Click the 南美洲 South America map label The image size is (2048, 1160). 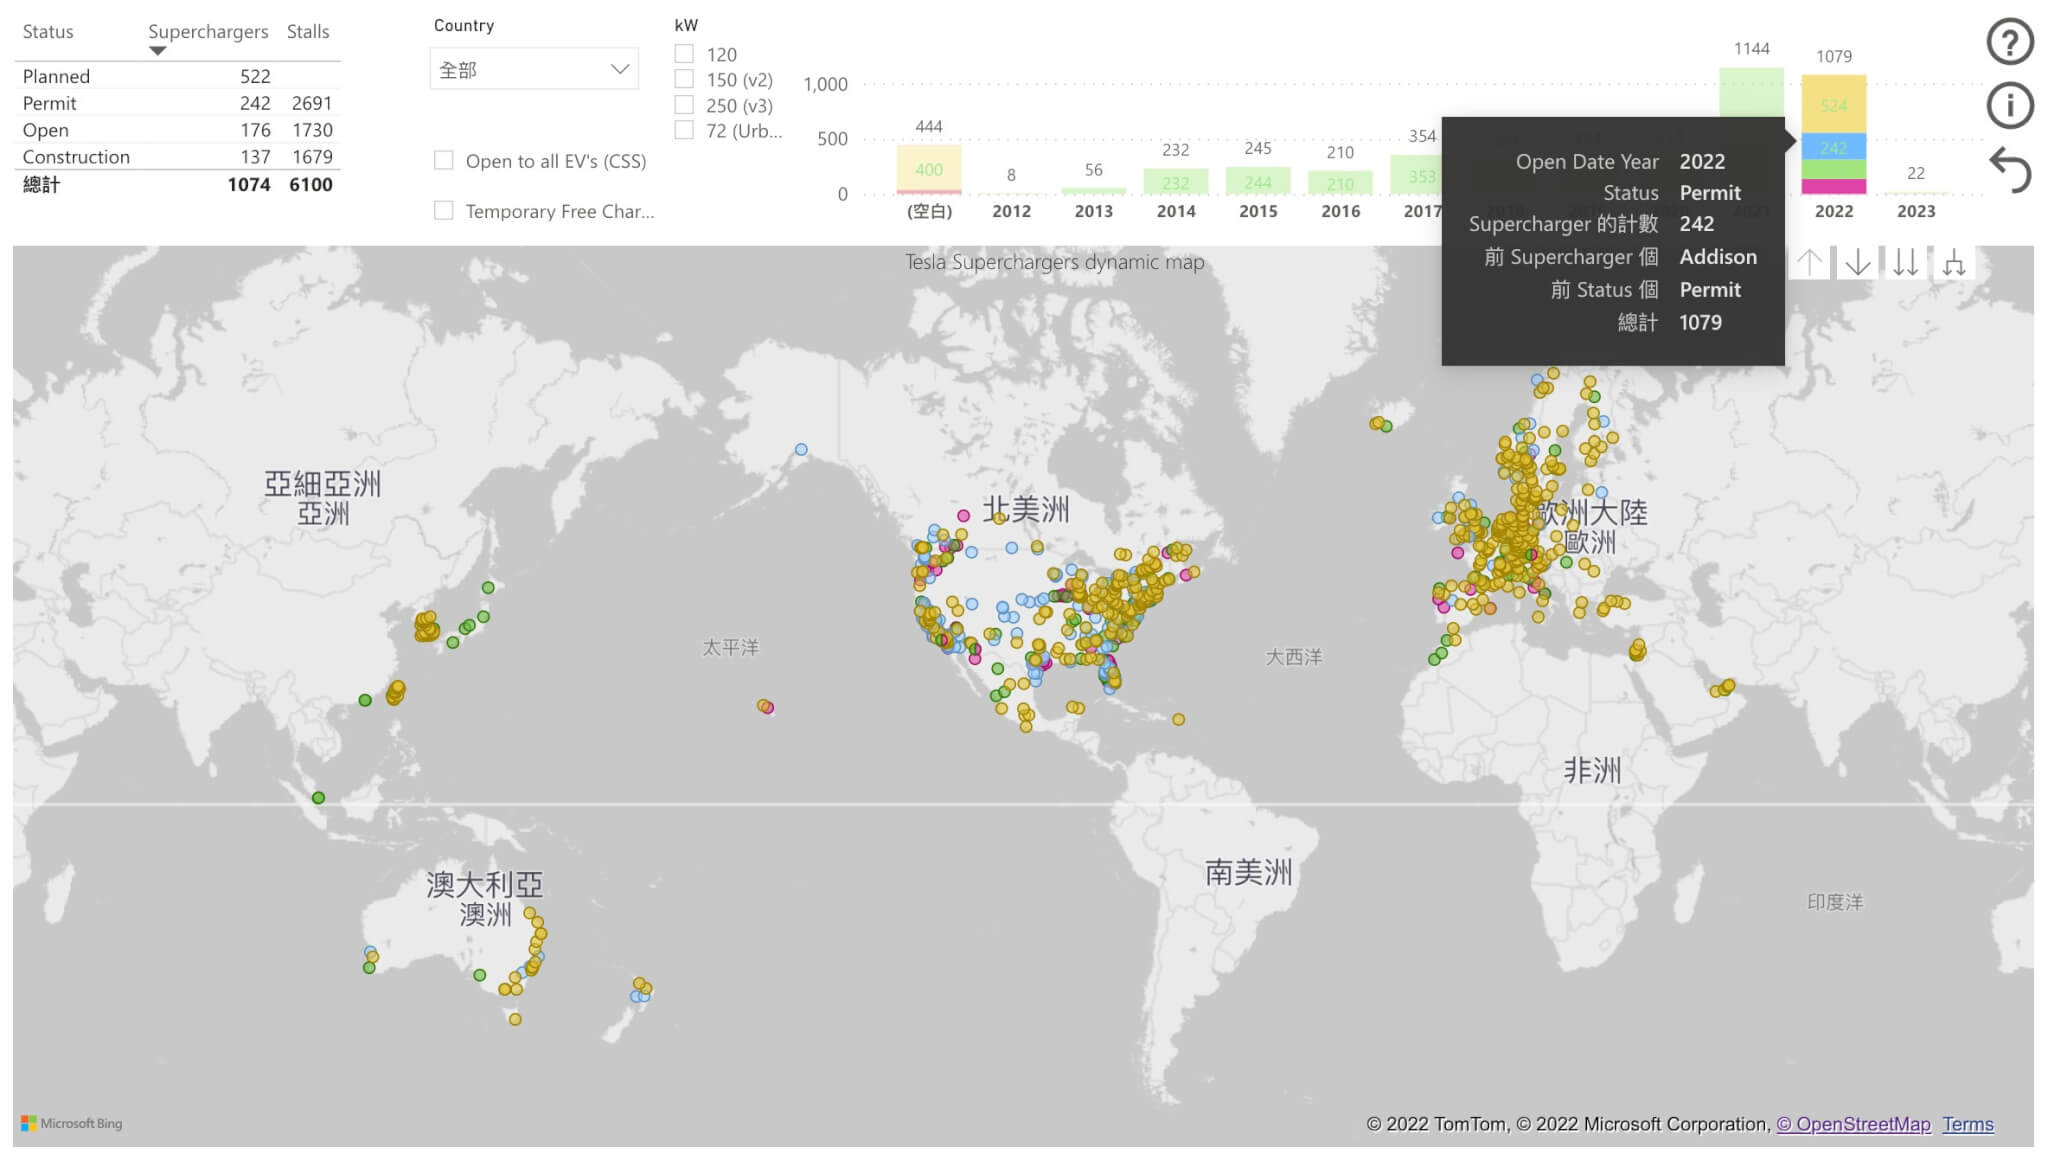pyautogui.click(x=1248, y=872)
